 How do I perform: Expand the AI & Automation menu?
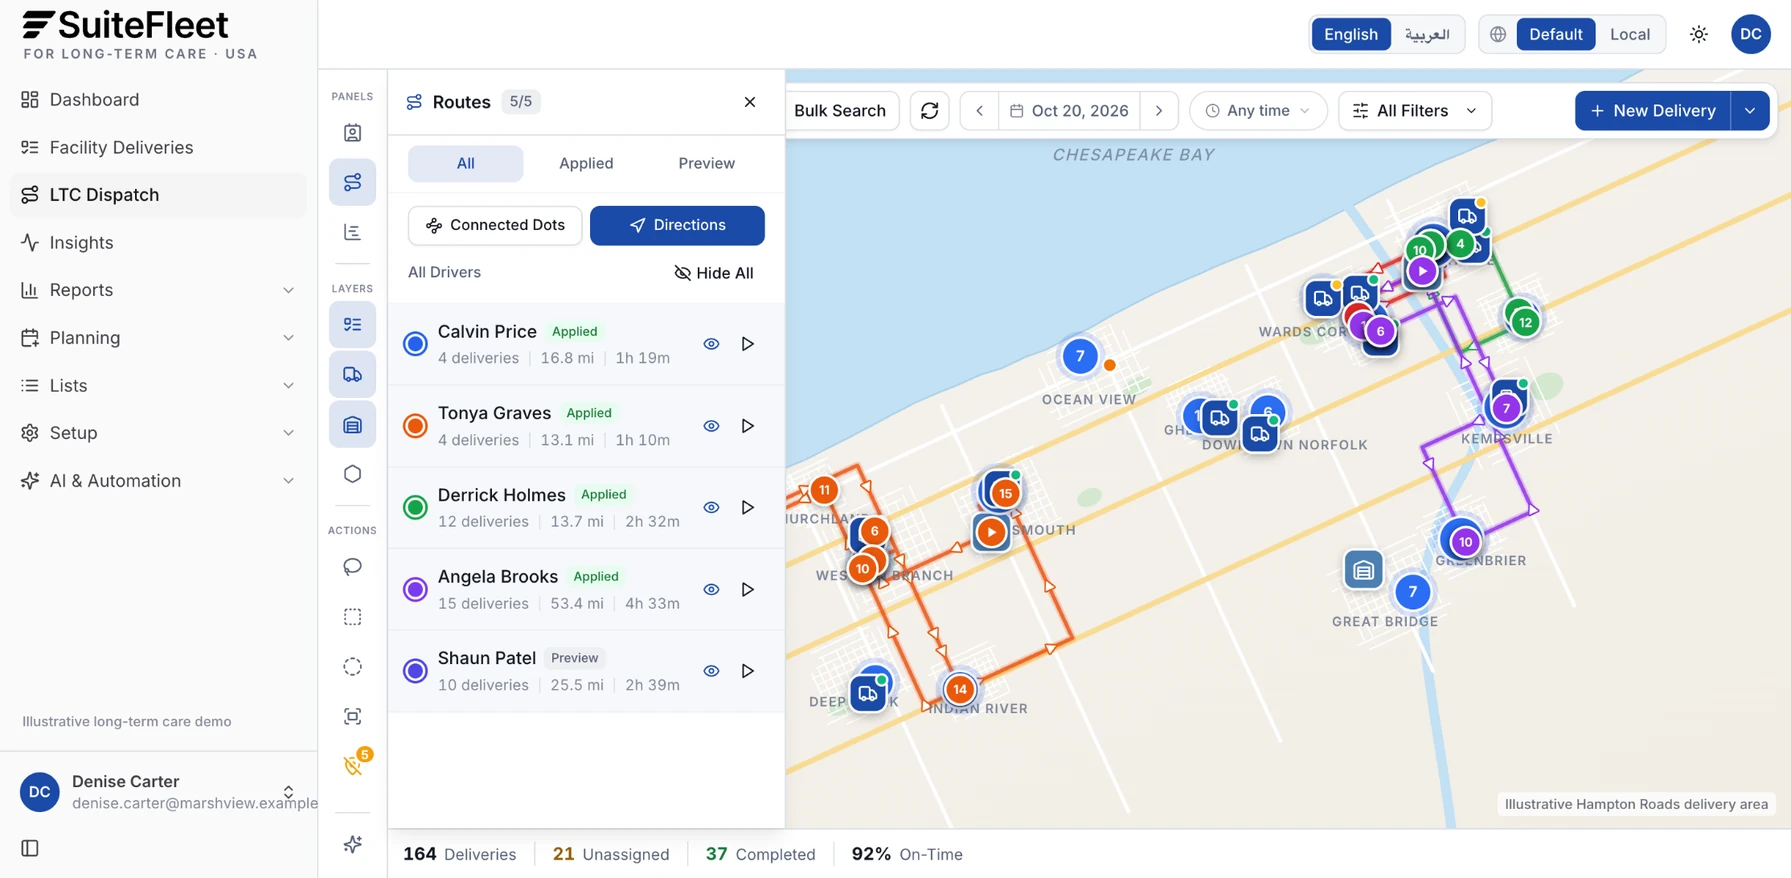(x=159, y=481)
